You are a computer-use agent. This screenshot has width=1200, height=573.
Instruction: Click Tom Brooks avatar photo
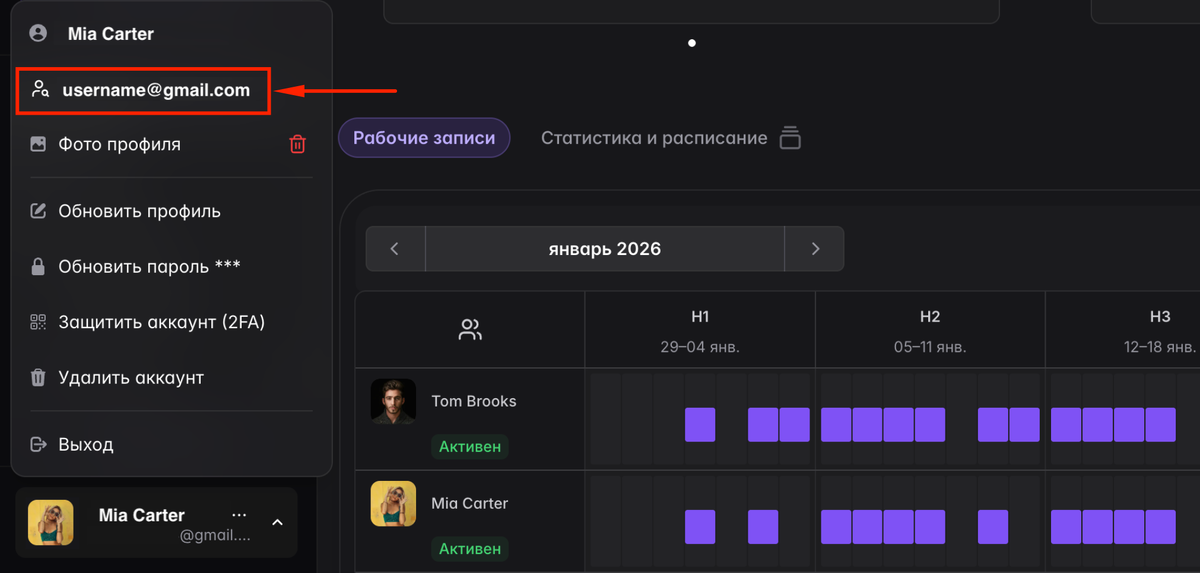pyautogui.click(x=393, y=401)
